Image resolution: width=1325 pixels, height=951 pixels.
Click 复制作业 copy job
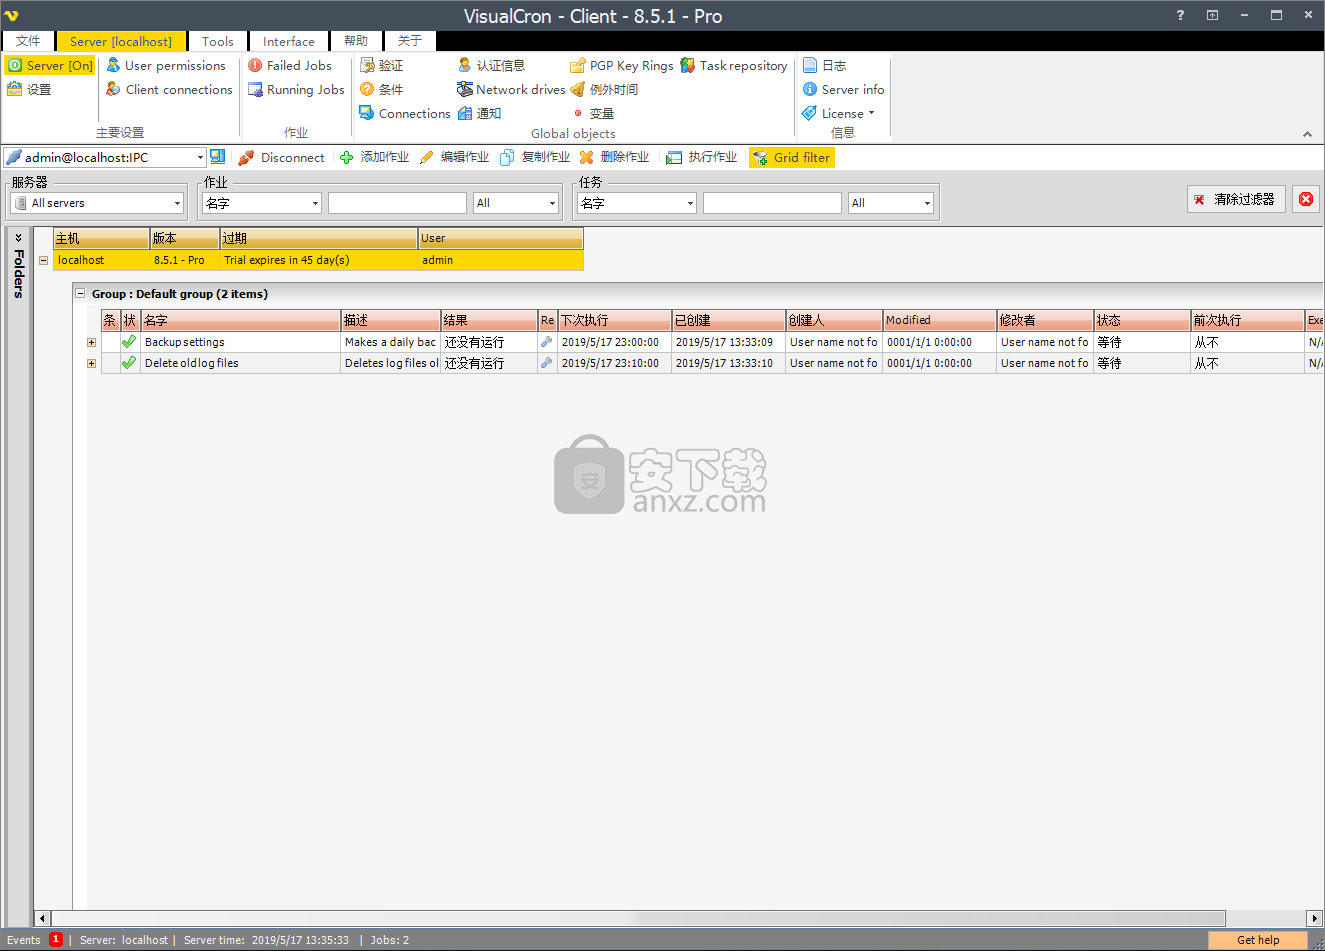(x=535, y=157)
